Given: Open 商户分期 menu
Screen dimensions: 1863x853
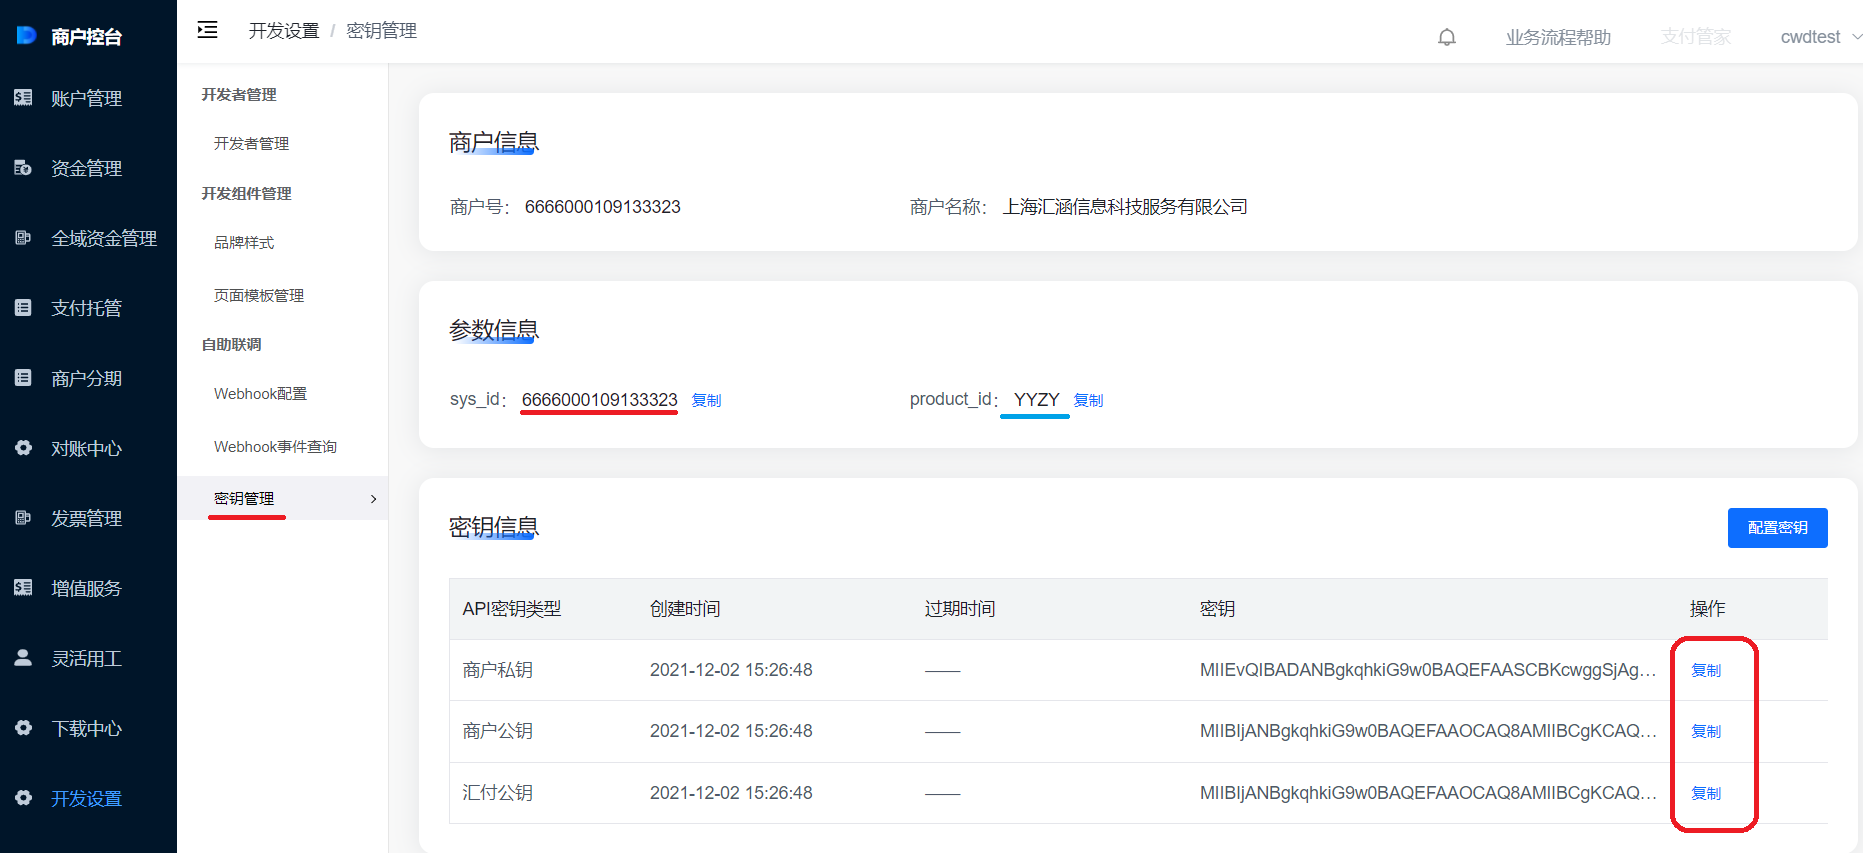Looking at the screenshot, I should pyautogui.click(x=87, y=378).
